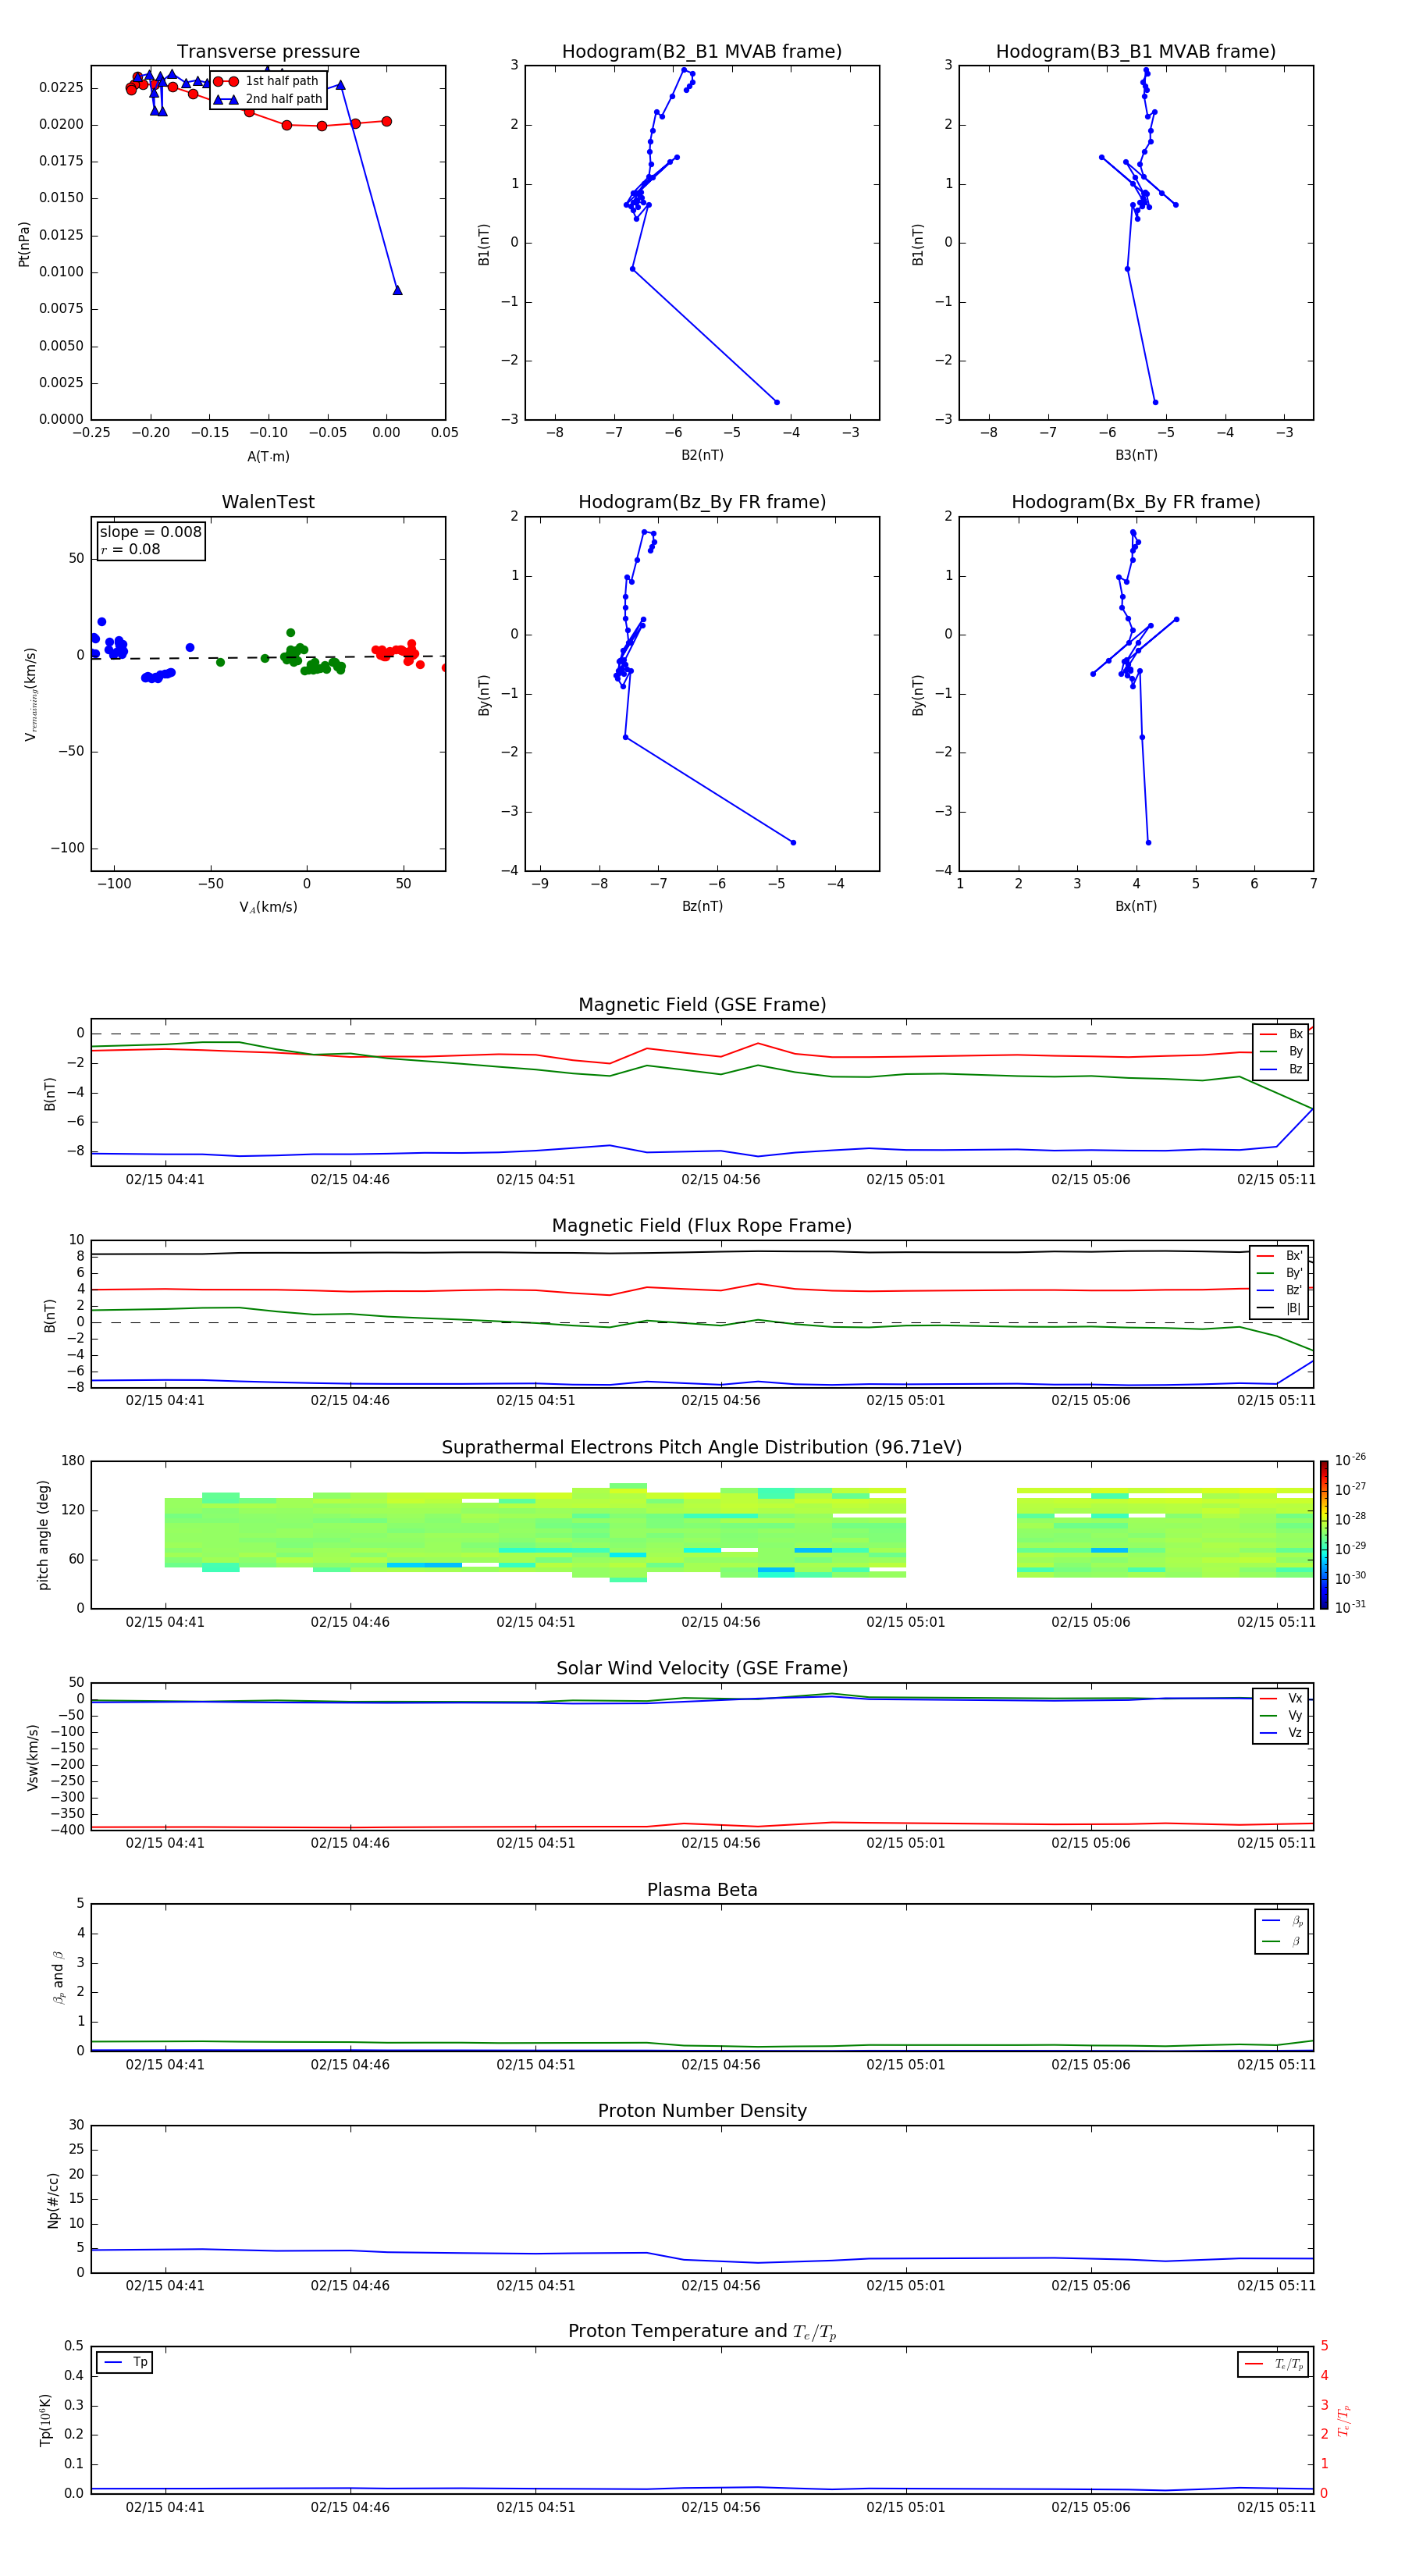Screen dimensions: 1405x2576
Task: Click the 'Transverse pressure' plot title
Action: pos(268,52)
